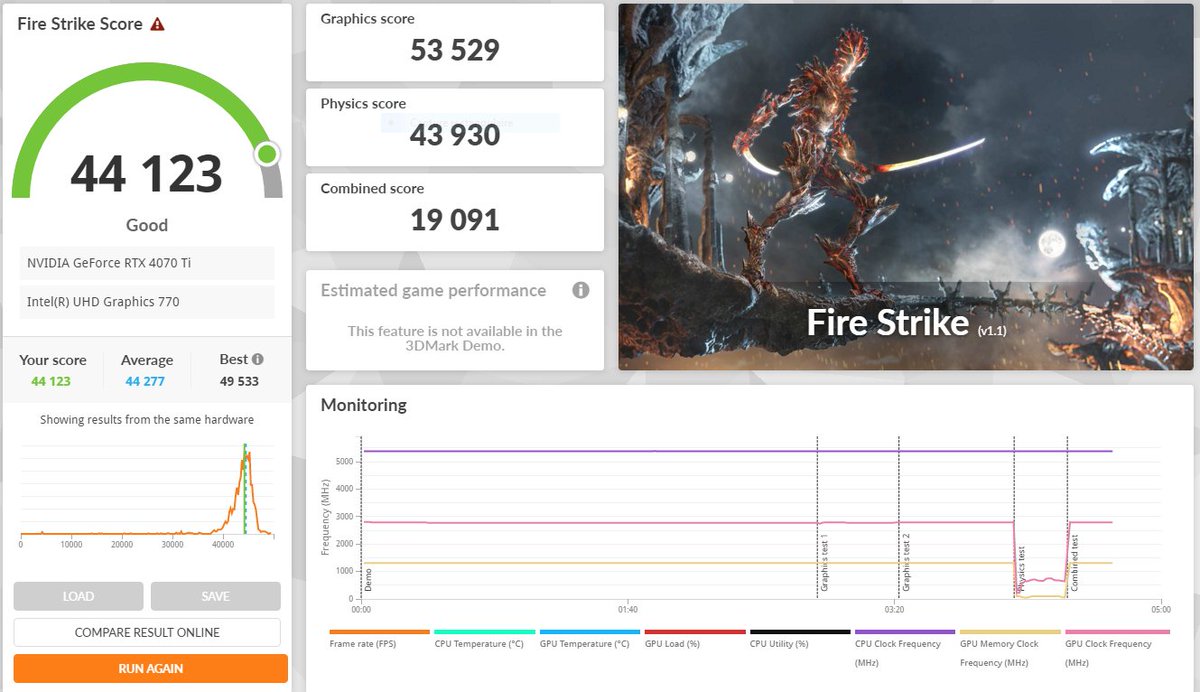Click the Intel(R) UHD Graphics 770 row
This screenshot has width=1200, height=692.
(146, 302)
